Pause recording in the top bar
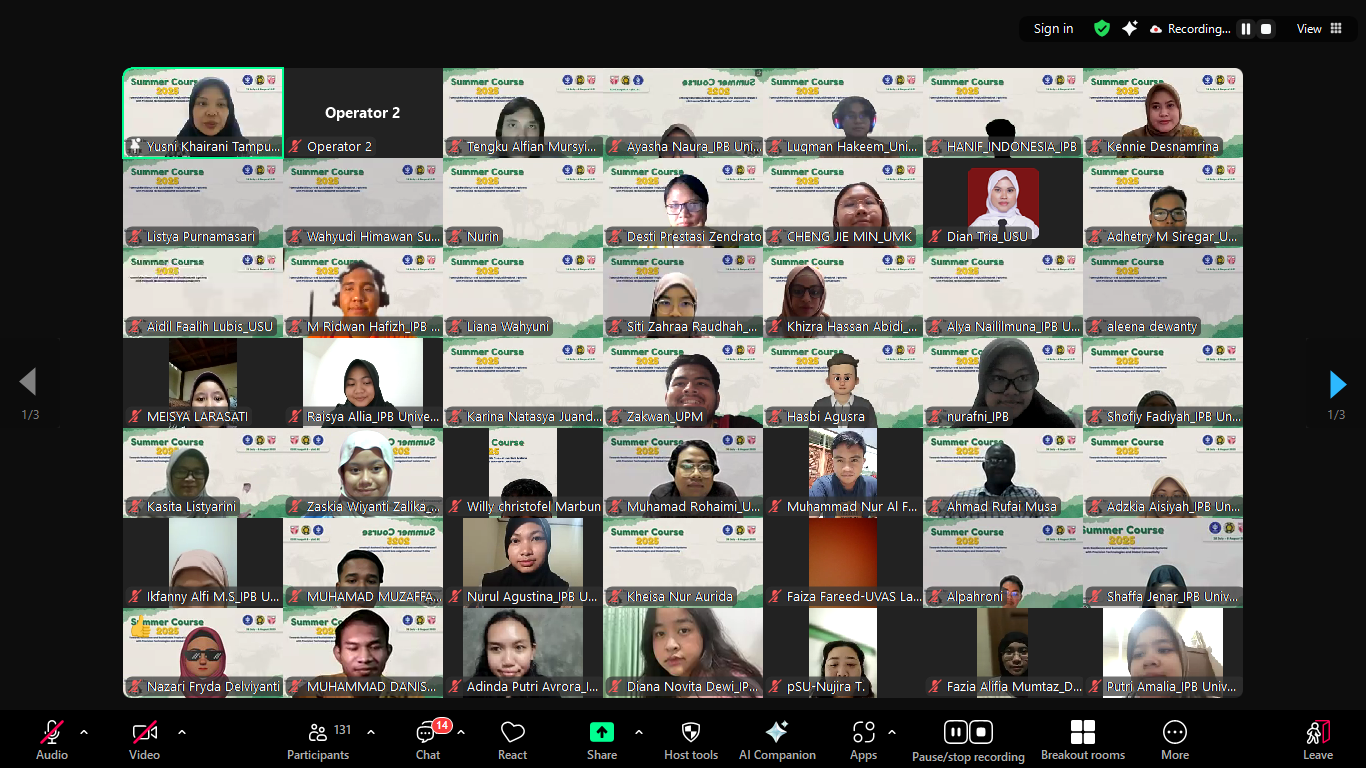 (x=1246, y=29)
